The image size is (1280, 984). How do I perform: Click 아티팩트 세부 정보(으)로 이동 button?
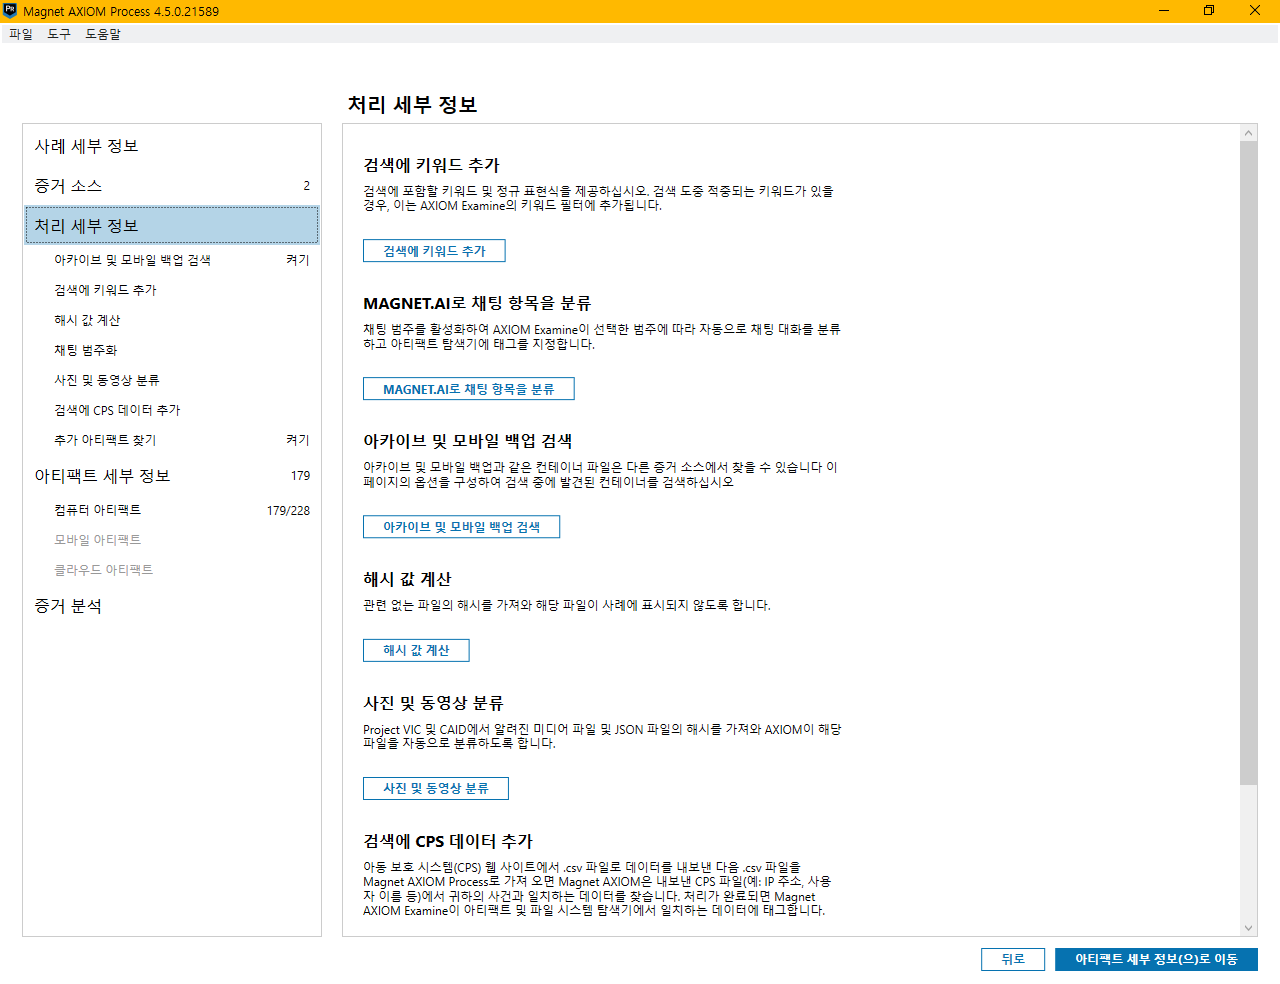tap(1156, 959)
